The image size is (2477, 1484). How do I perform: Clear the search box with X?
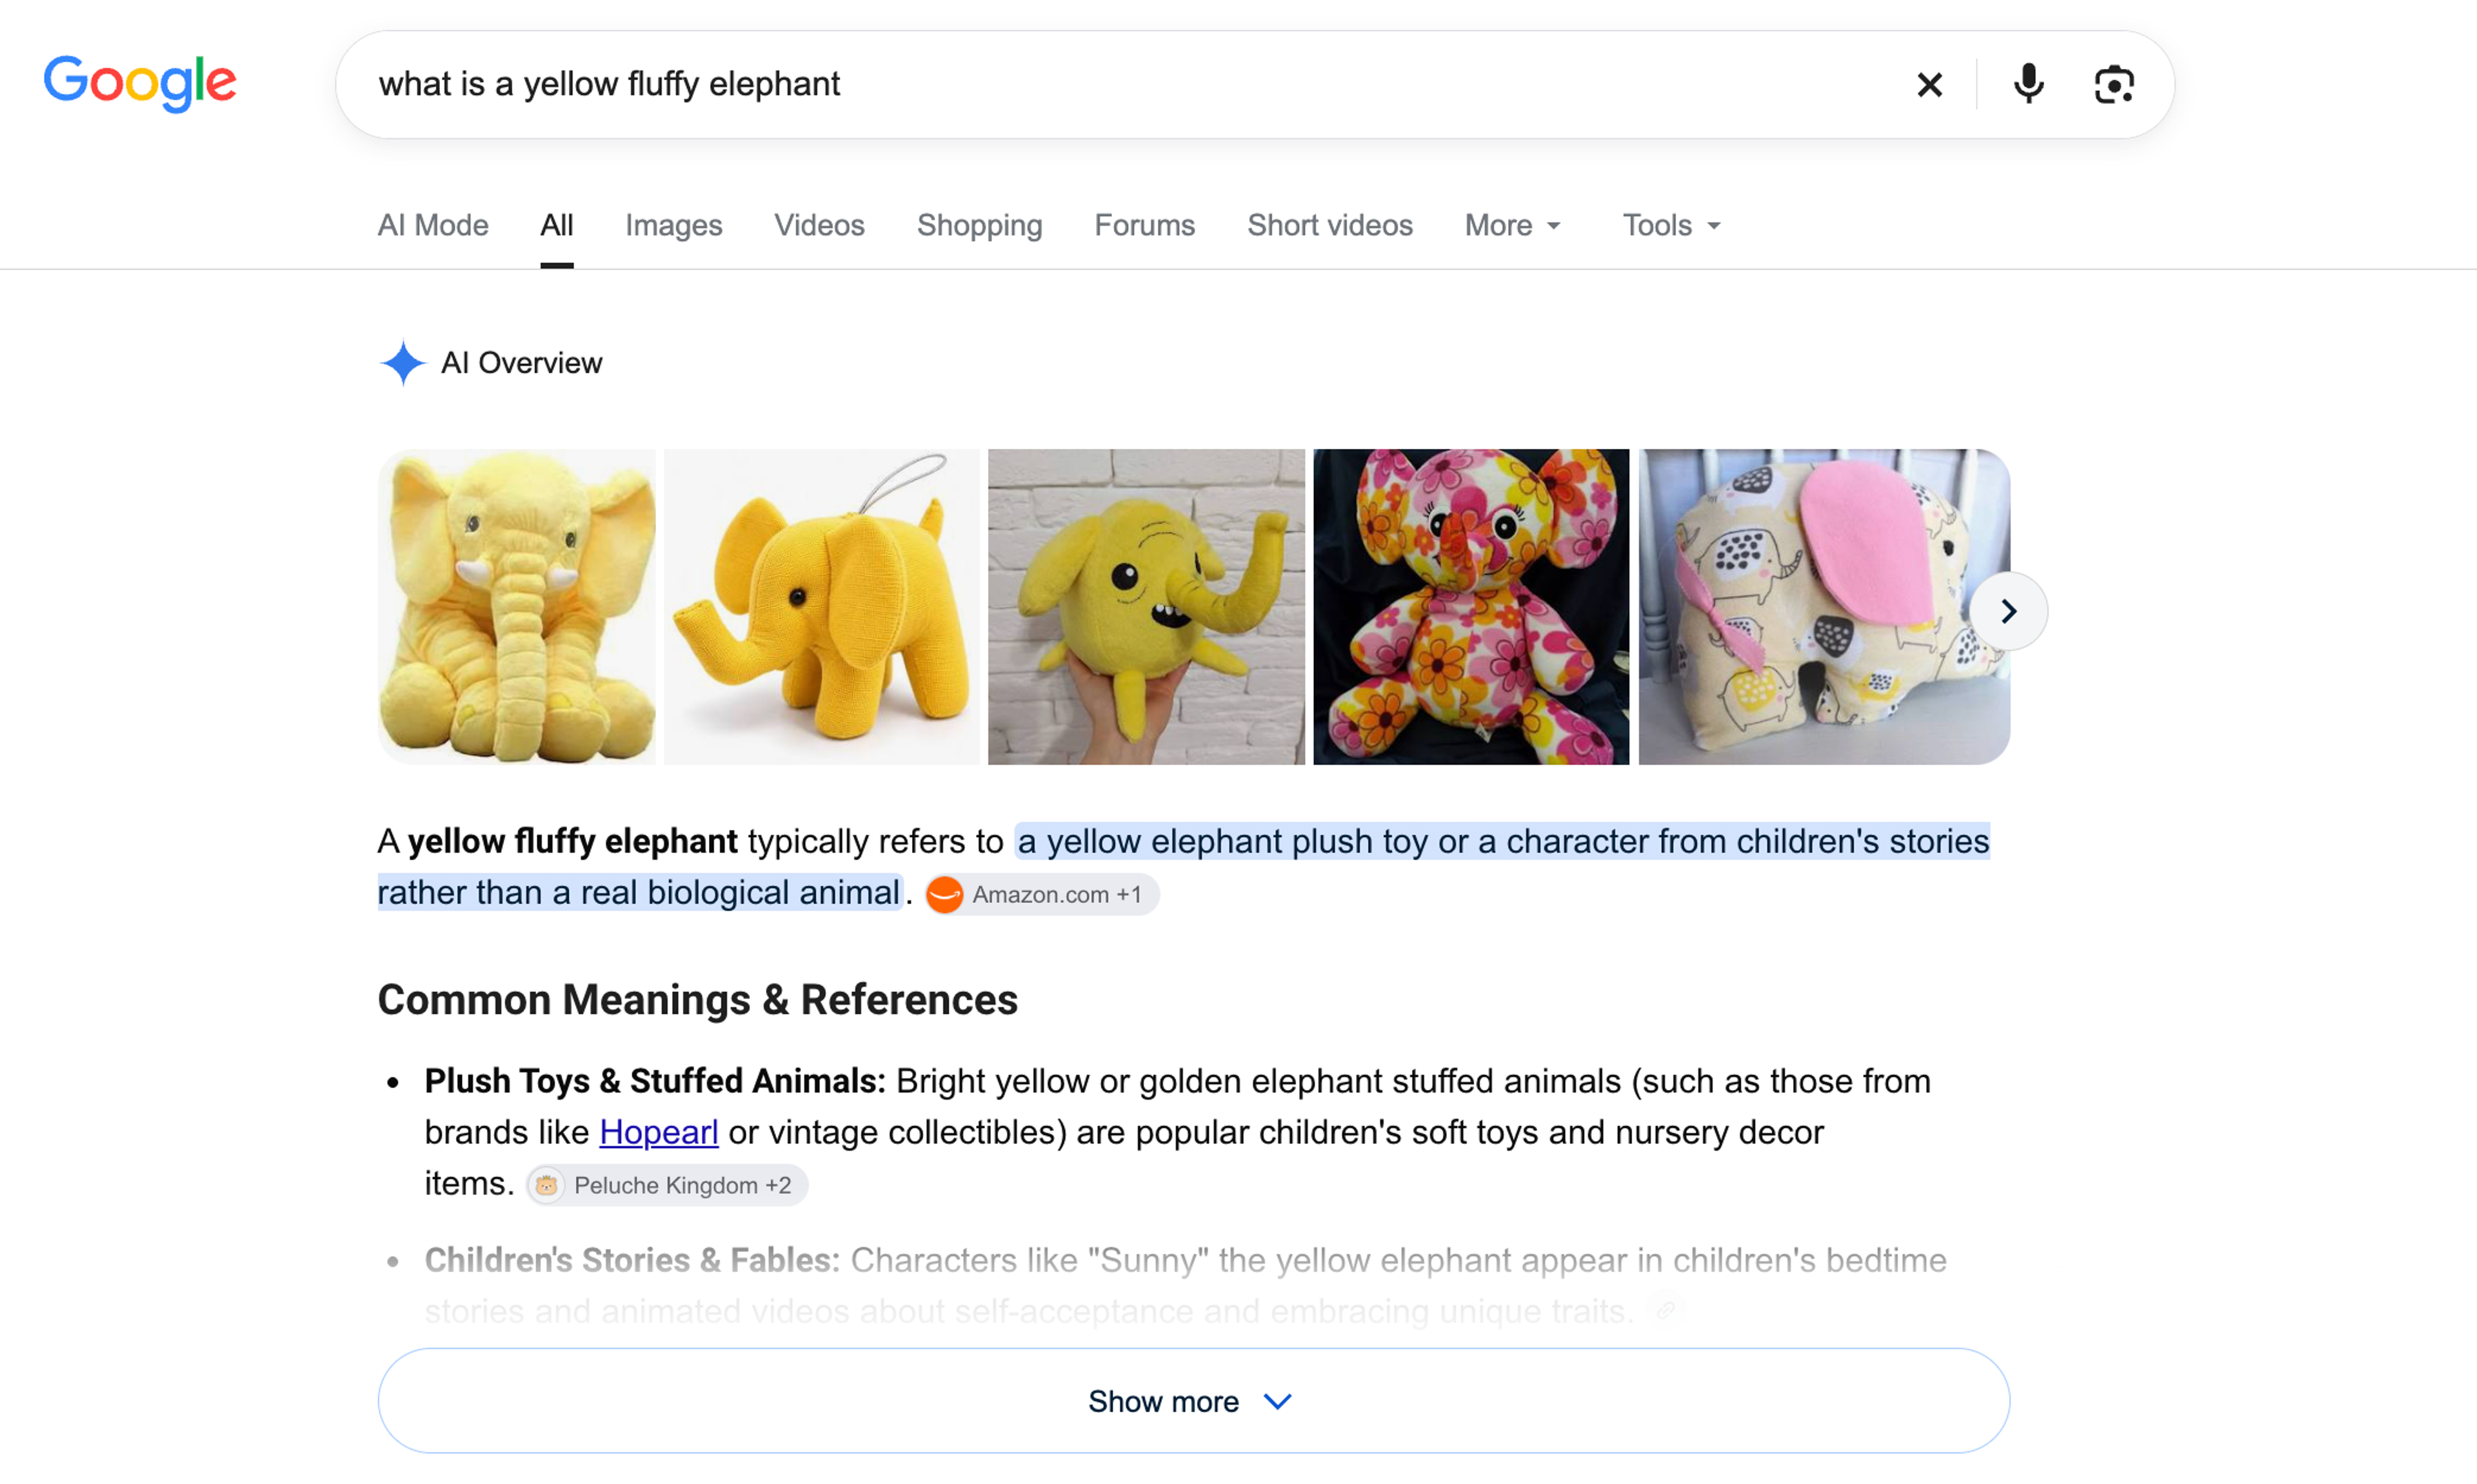pyautogui.click(x=1929, y=85)
